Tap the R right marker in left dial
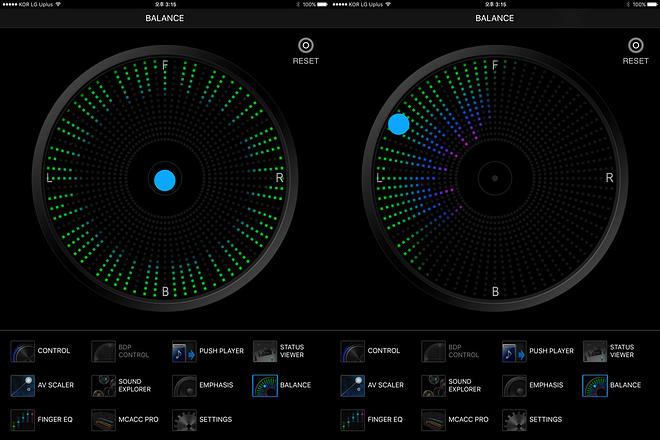Viewport: 660px width, 440px height. 279,178
